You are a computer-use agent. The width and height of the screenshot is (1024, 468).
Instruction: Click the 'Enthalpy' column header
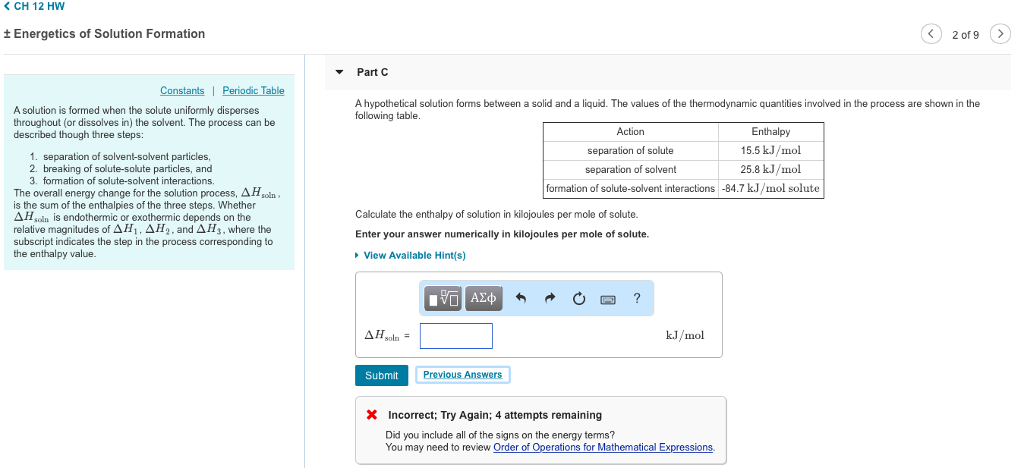(x=771, y=132)
